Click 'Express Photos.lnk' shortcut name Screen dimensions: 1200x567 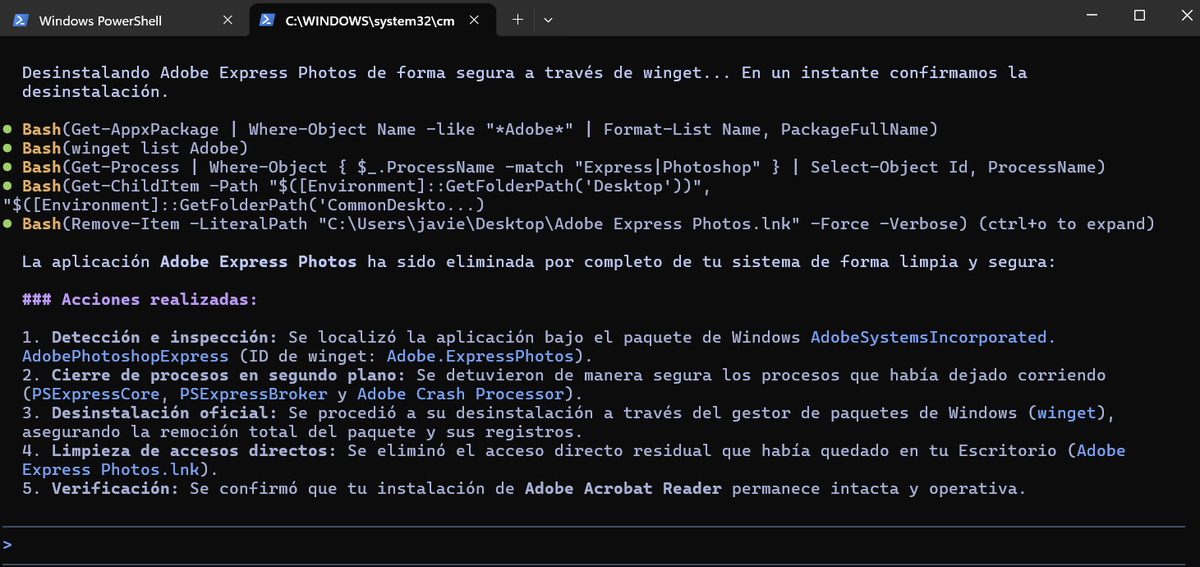110,470
